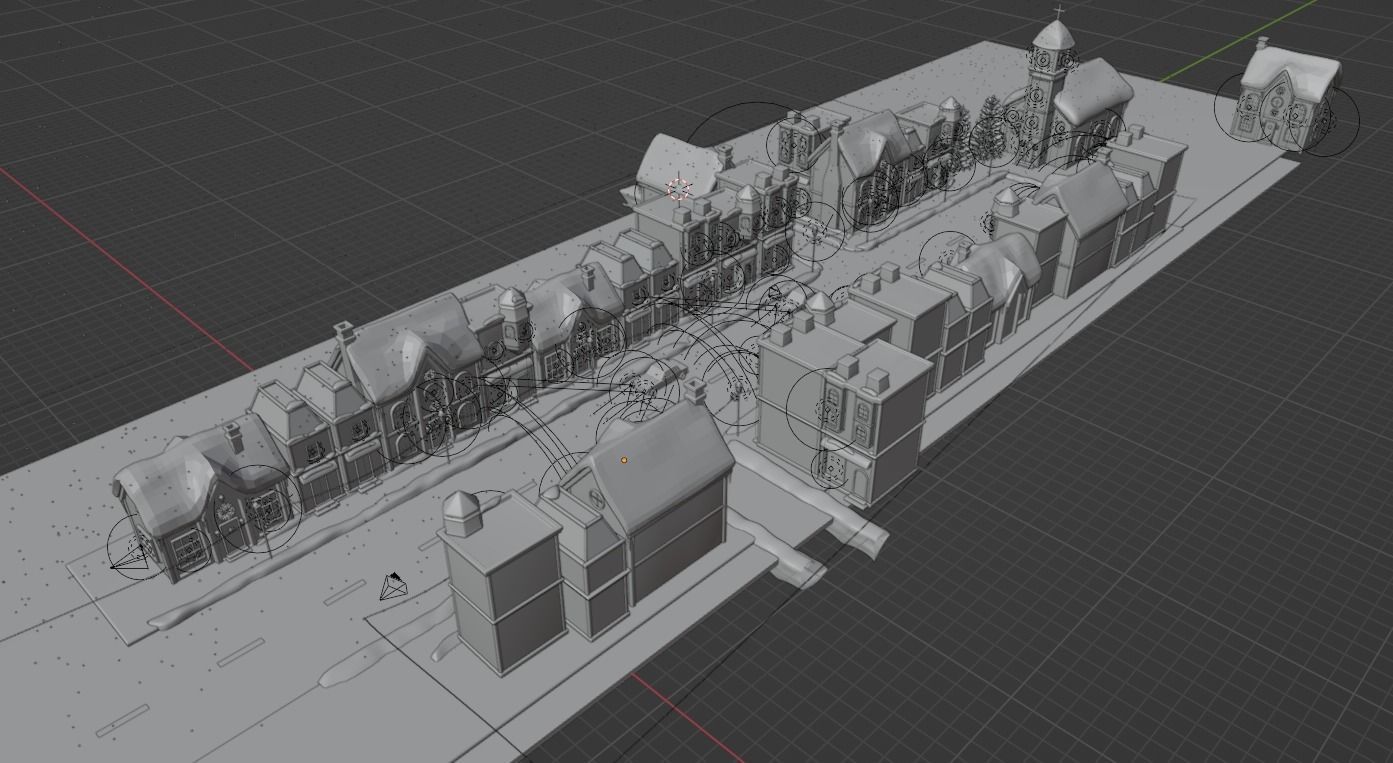This screenshot has height=763, width=1393.
Task: Select the domed cap on the front building
Action: [462, 511]
